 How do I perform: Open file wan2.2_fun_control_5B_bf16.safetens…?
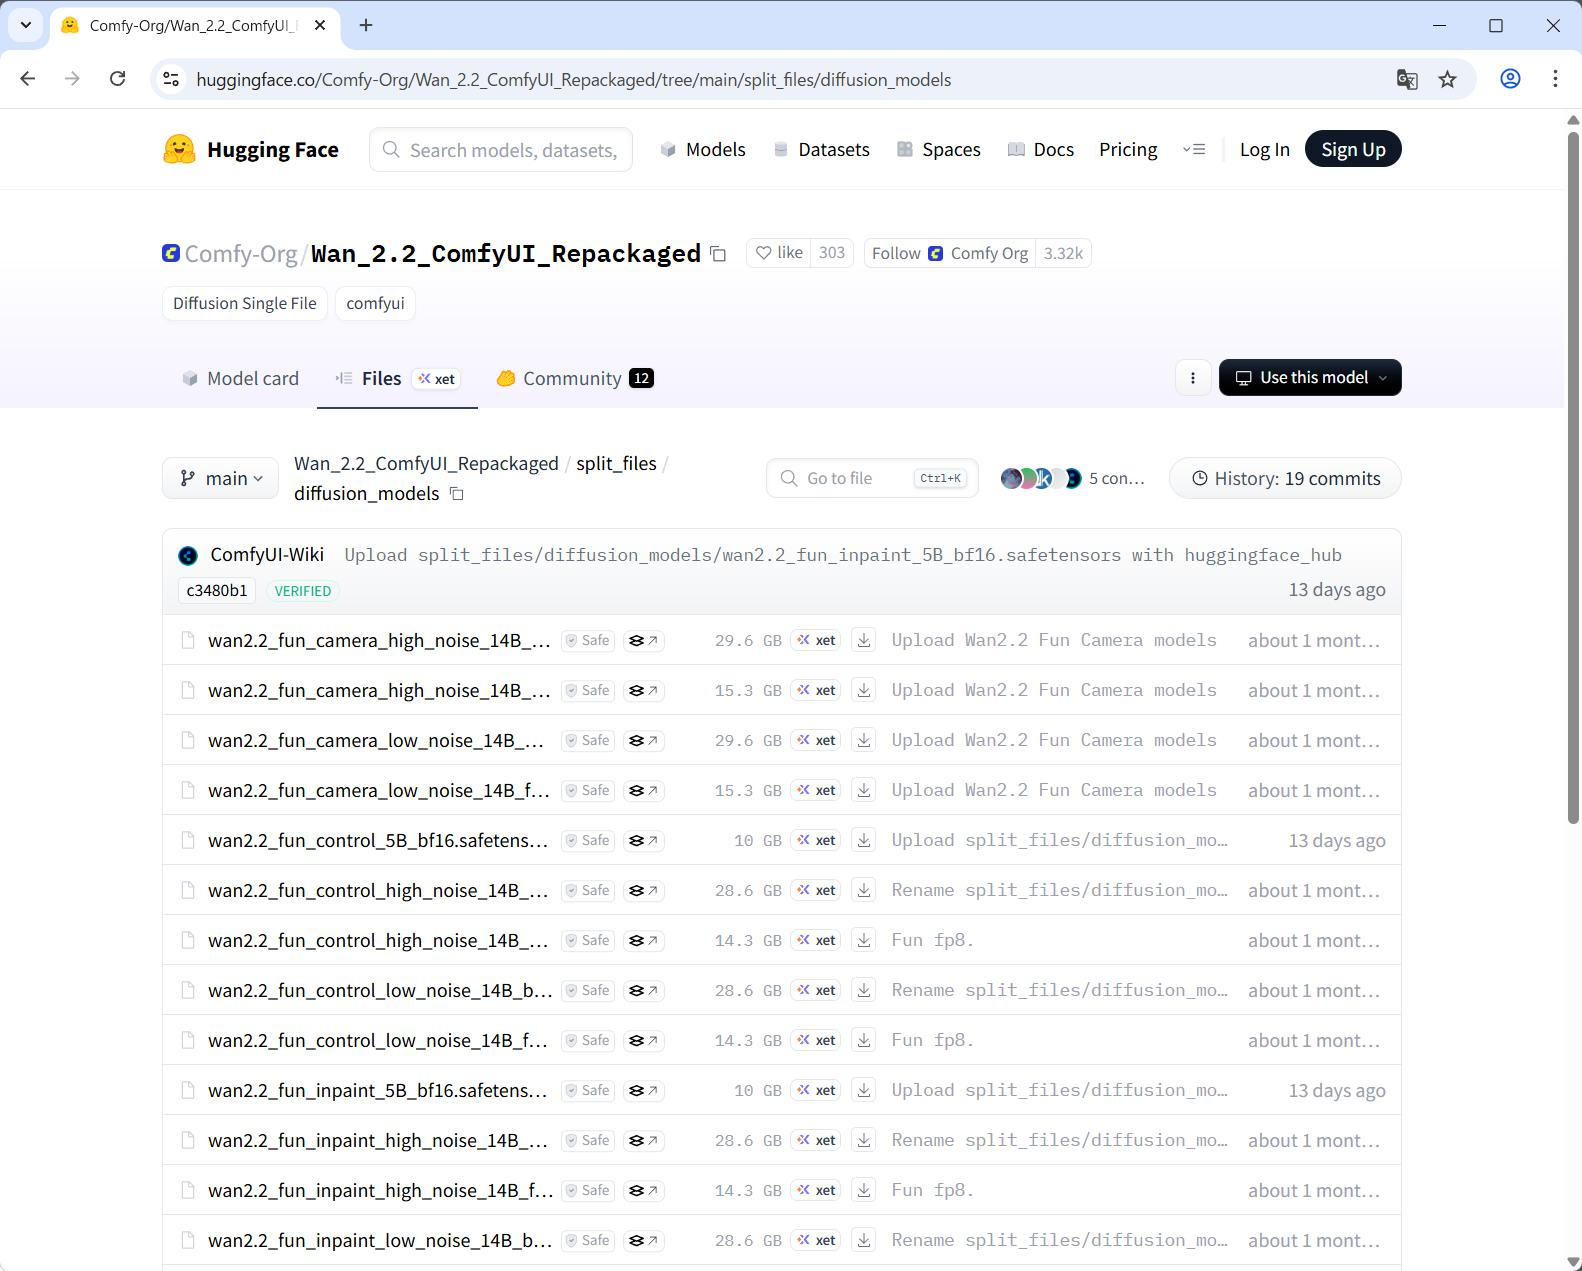(378, 840)
